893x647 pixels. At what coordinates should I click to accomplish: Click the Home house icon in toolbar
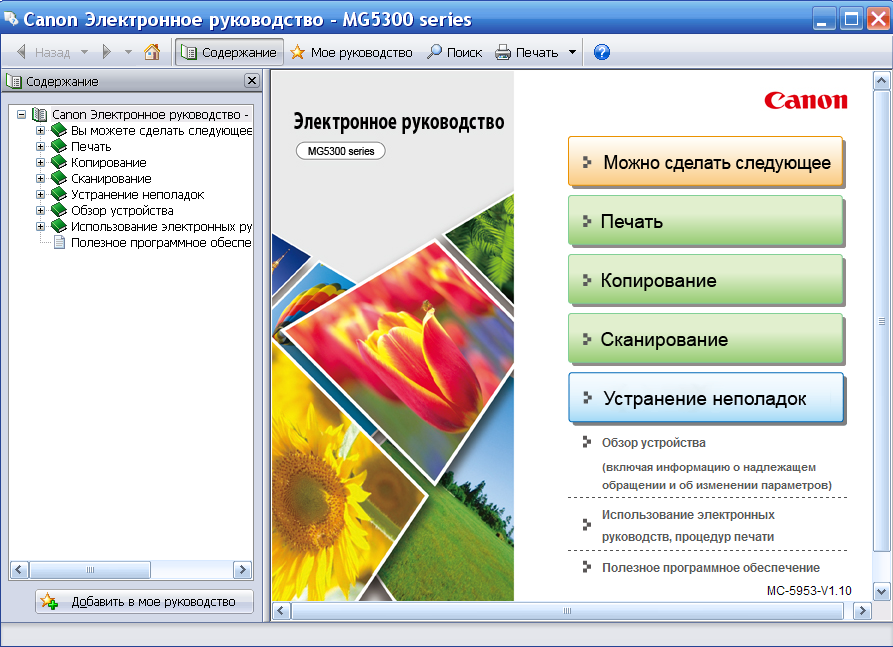pyautogui.click(x=151, y=52)
